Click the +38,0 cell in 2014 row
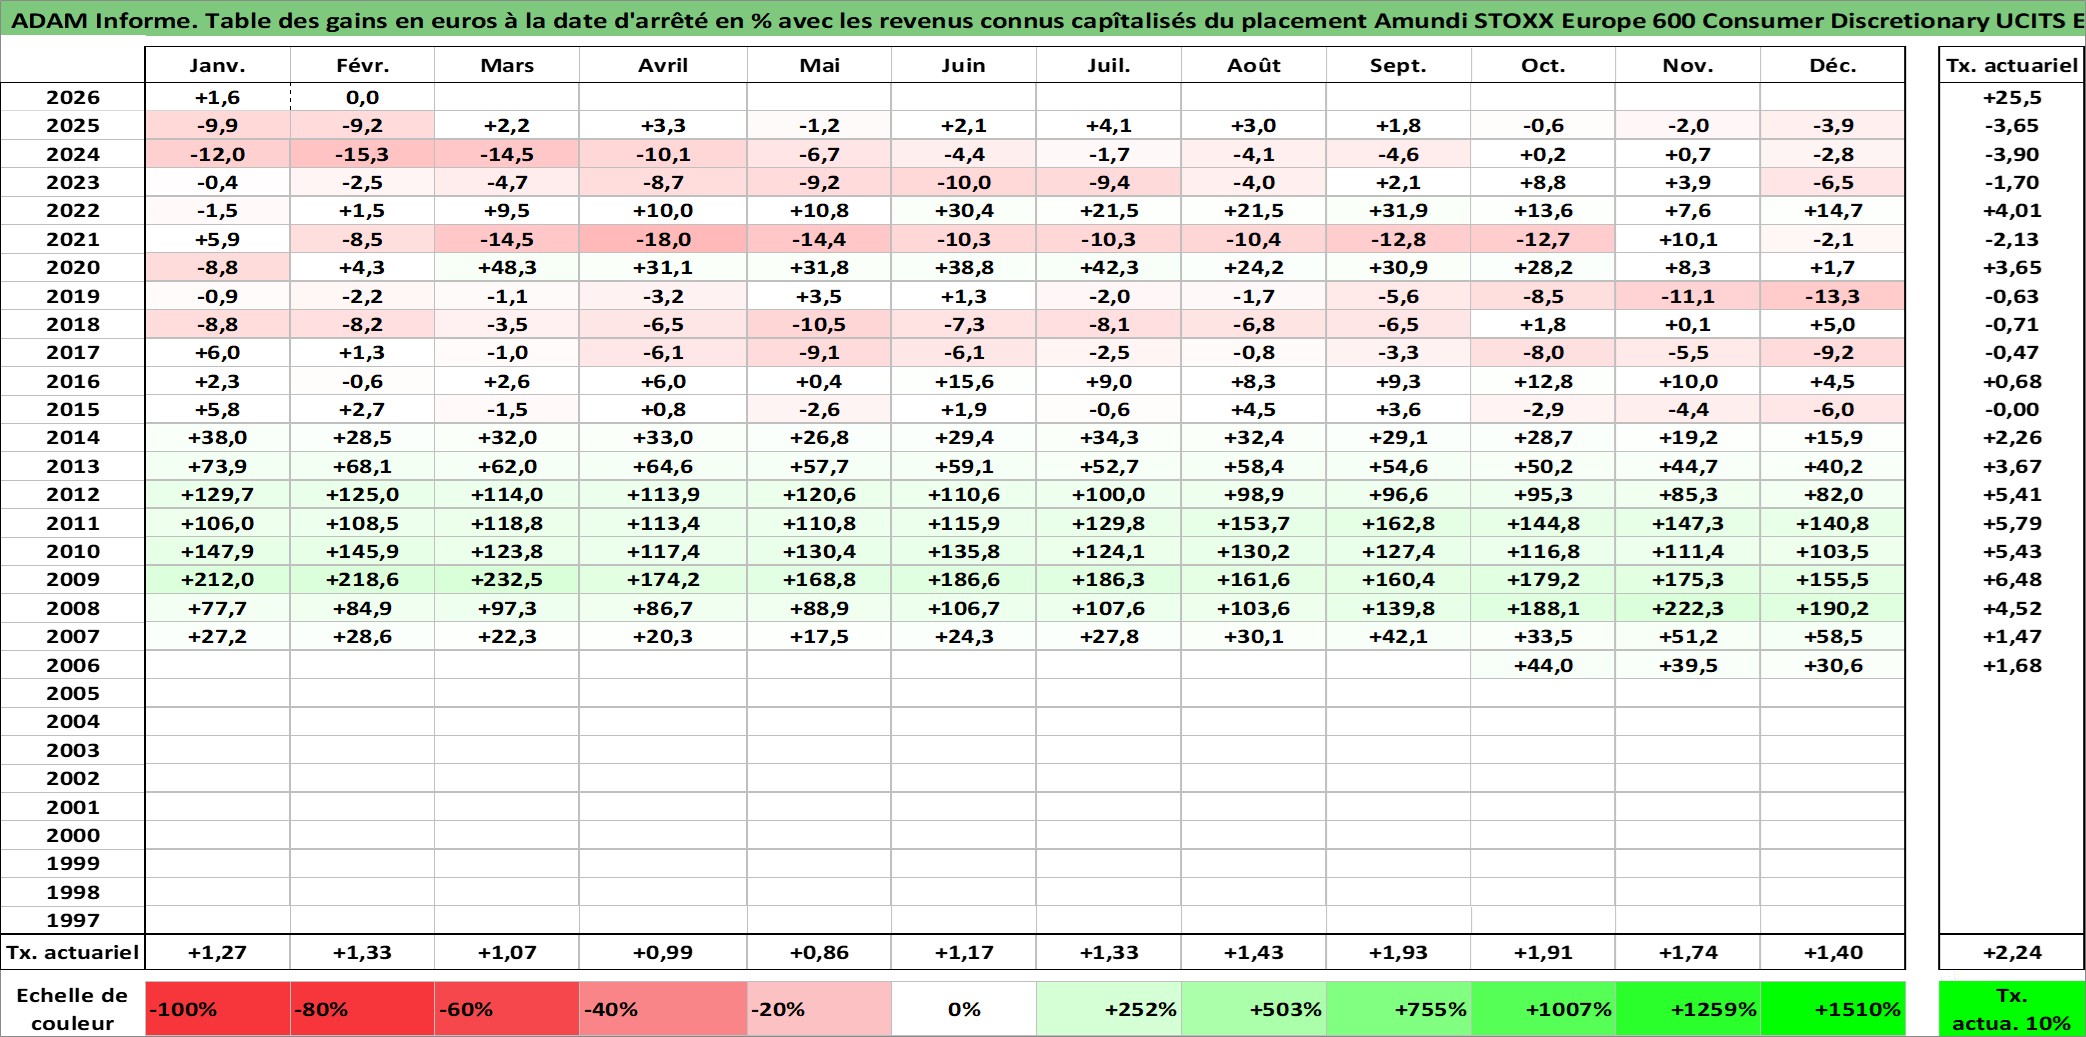This screenshot has width=2086, height=1037. (x=218, y=437)
